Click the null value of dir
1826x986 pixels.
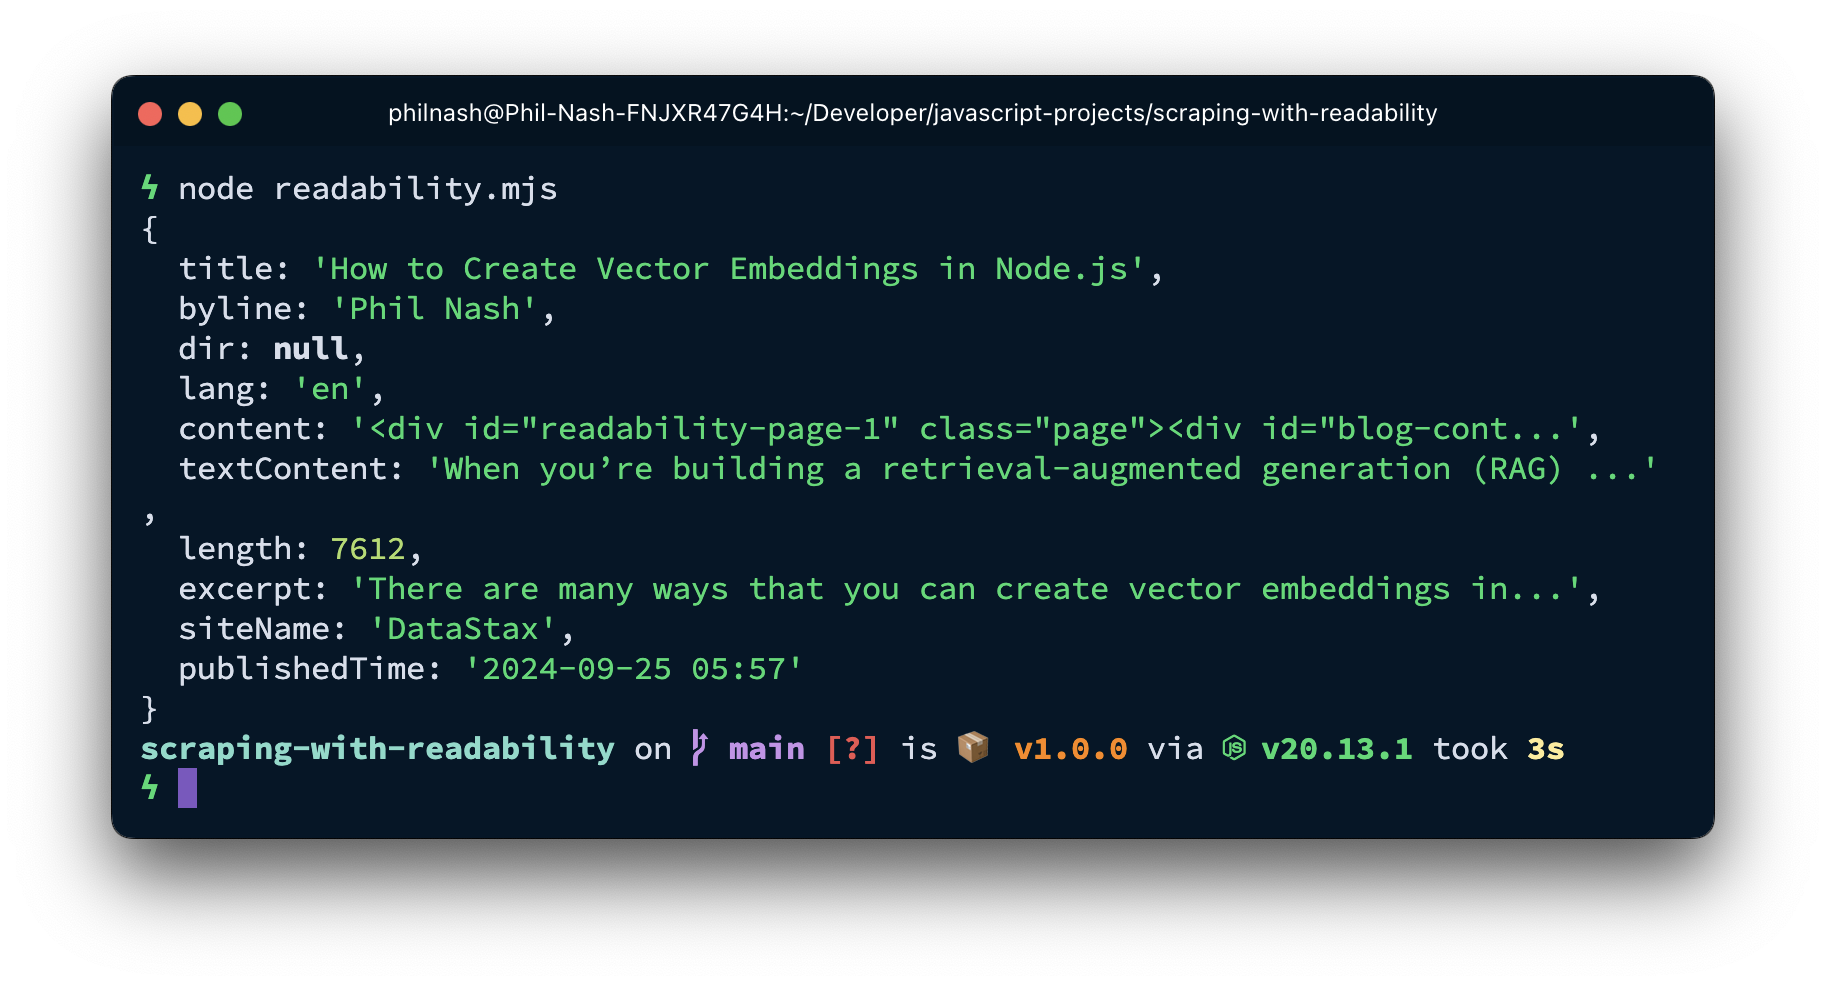pos(311,348)
